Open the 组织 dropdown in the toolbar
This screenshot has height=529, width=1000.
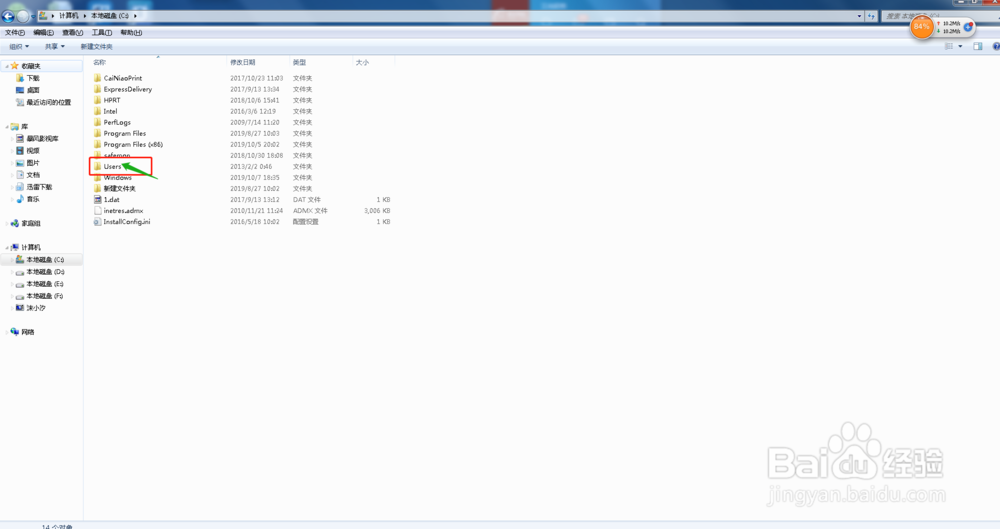point(18,47)
